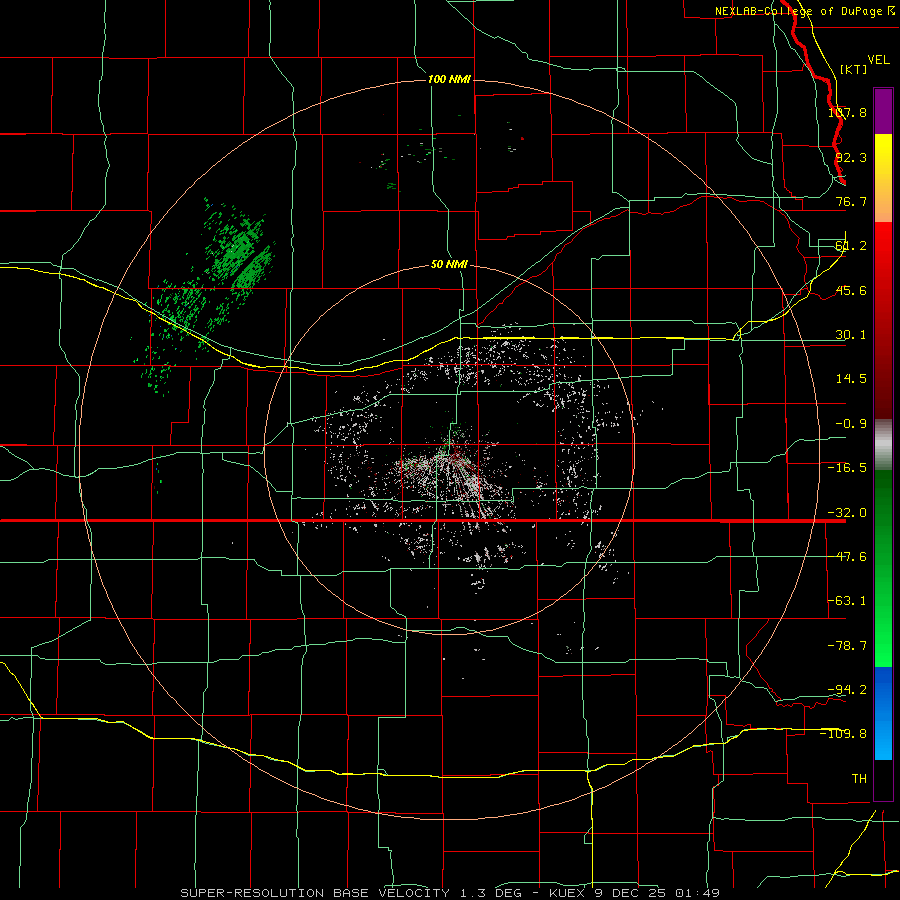900x900 pixels.
Task: Click the 107.8 value on velocity scale
Action: pyautogui.click(x=847, y=113)
